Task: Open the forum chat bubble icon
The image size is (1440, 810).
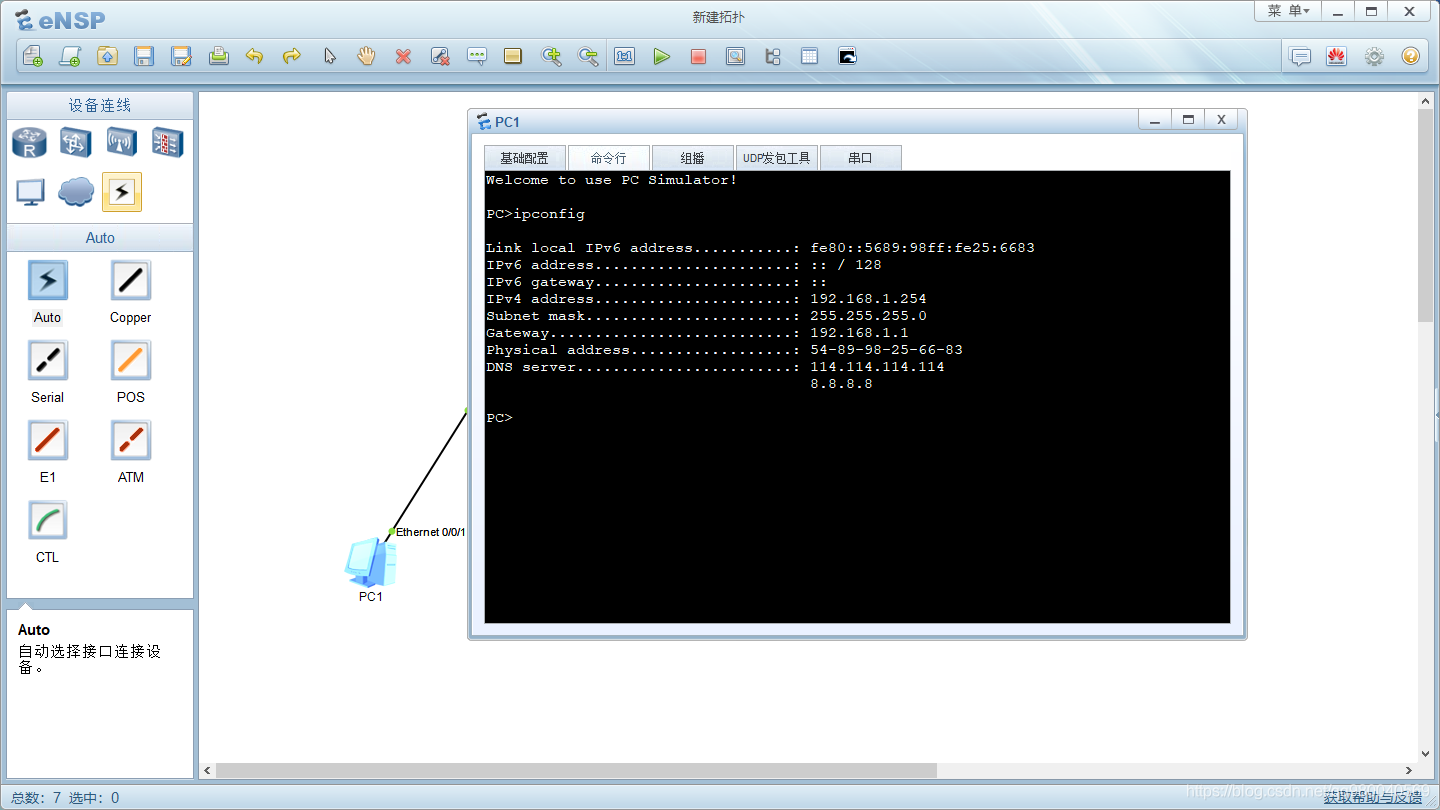Action: coord(1300,56)
